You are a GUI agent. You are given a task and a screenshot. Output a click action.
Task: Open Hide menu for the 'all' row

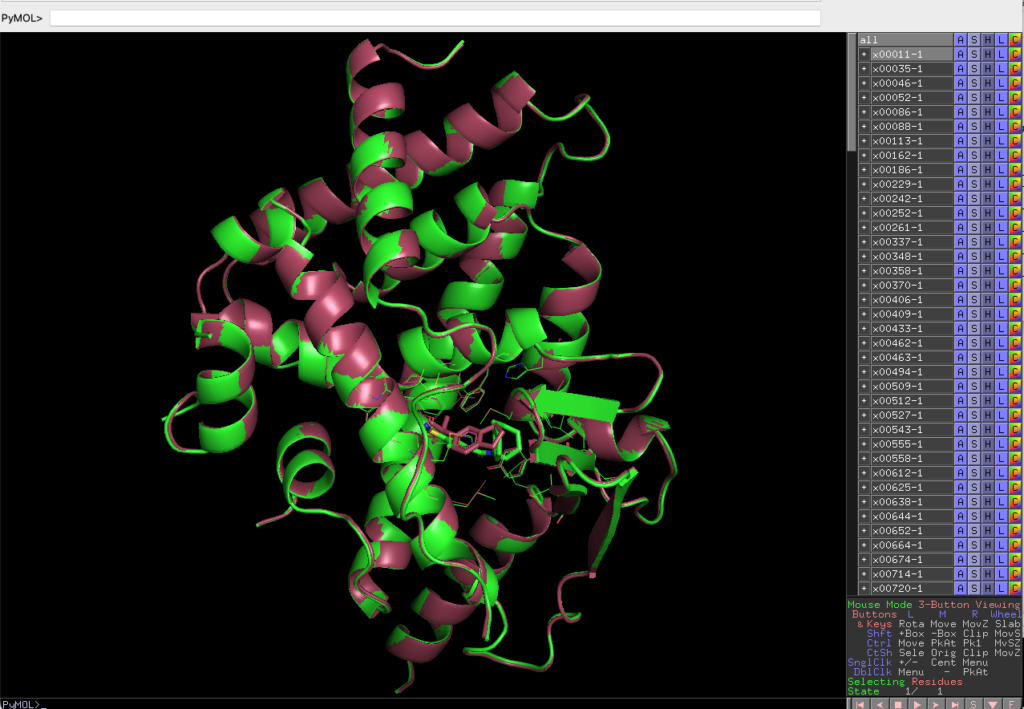pyautogui.click(x=987, y=40)
